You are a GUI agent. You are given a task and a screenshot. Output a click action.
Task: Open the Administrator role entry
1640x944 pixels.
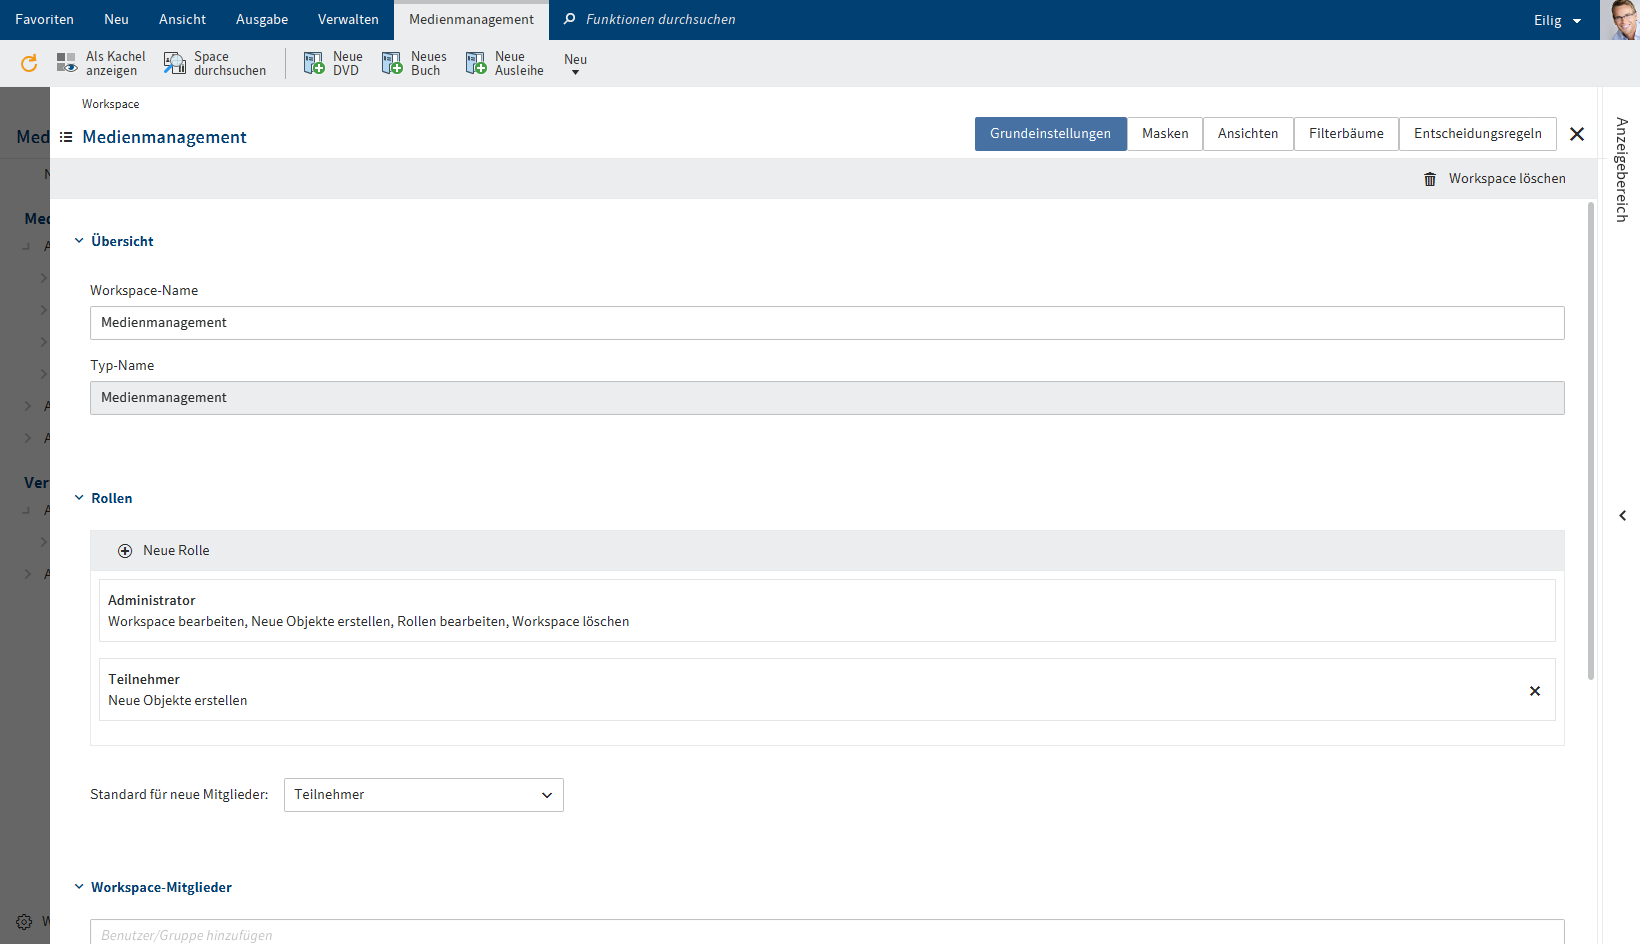coord(826,610)
